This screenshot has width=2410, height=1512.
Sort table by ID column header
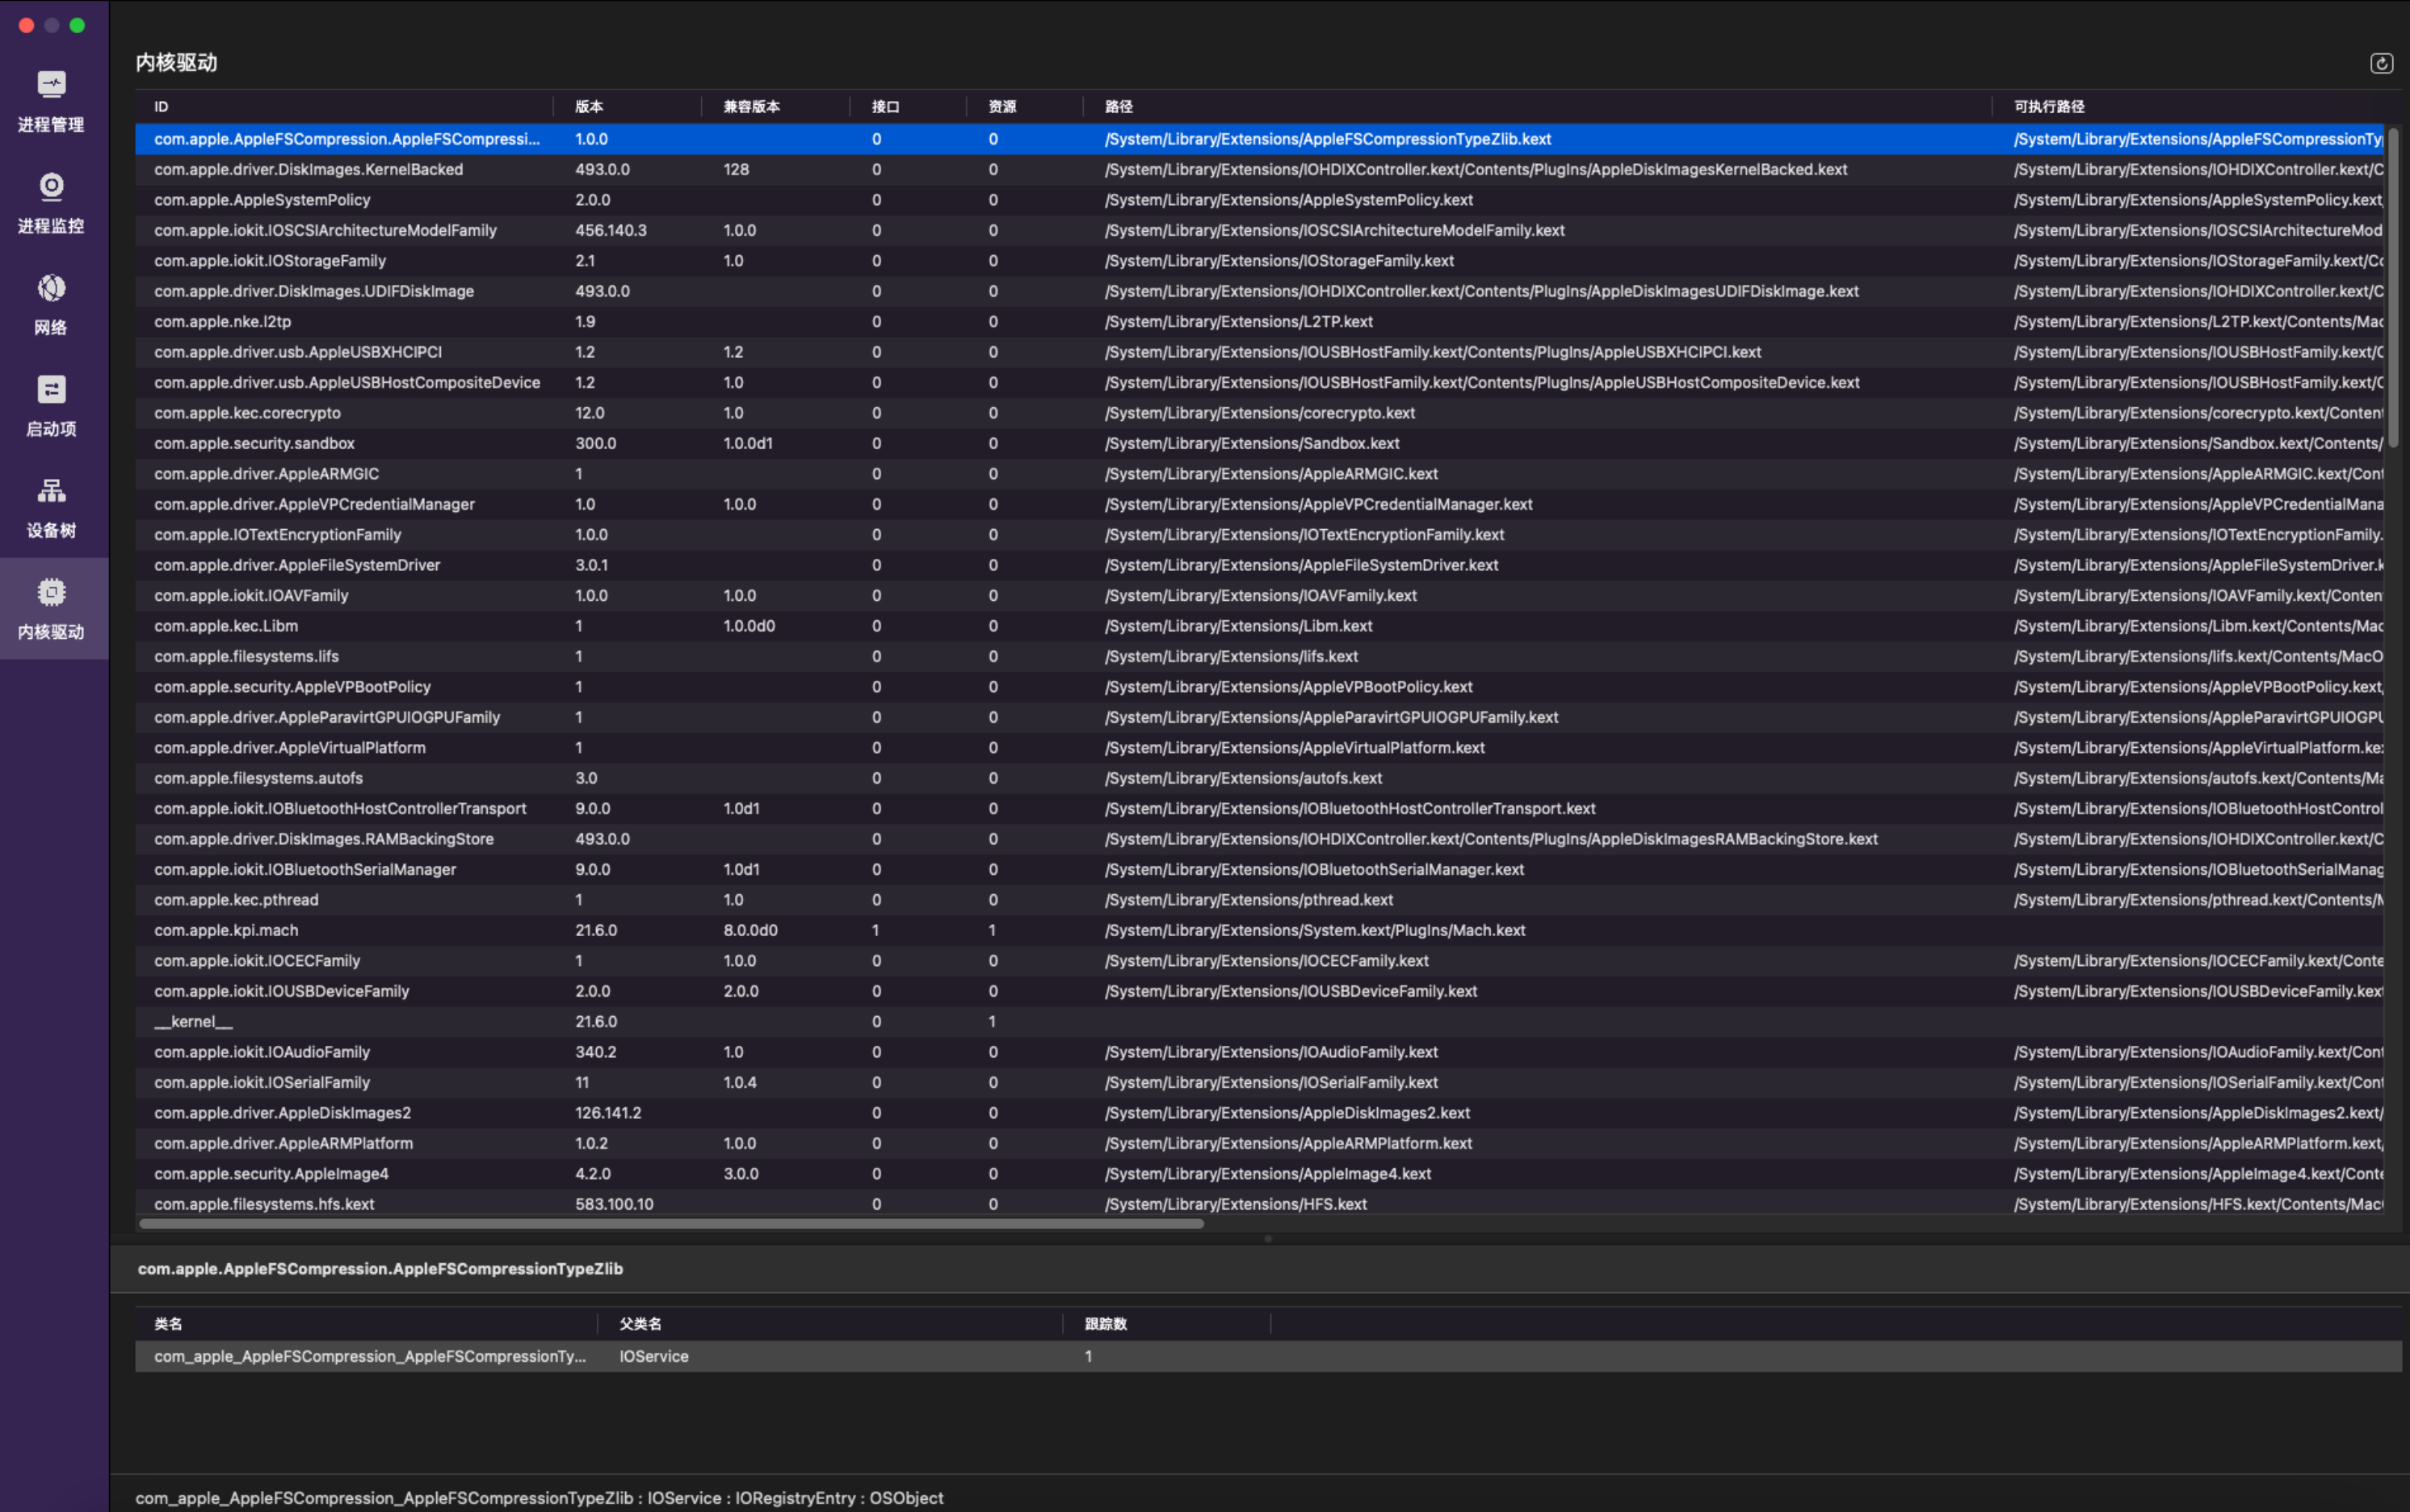160,107
